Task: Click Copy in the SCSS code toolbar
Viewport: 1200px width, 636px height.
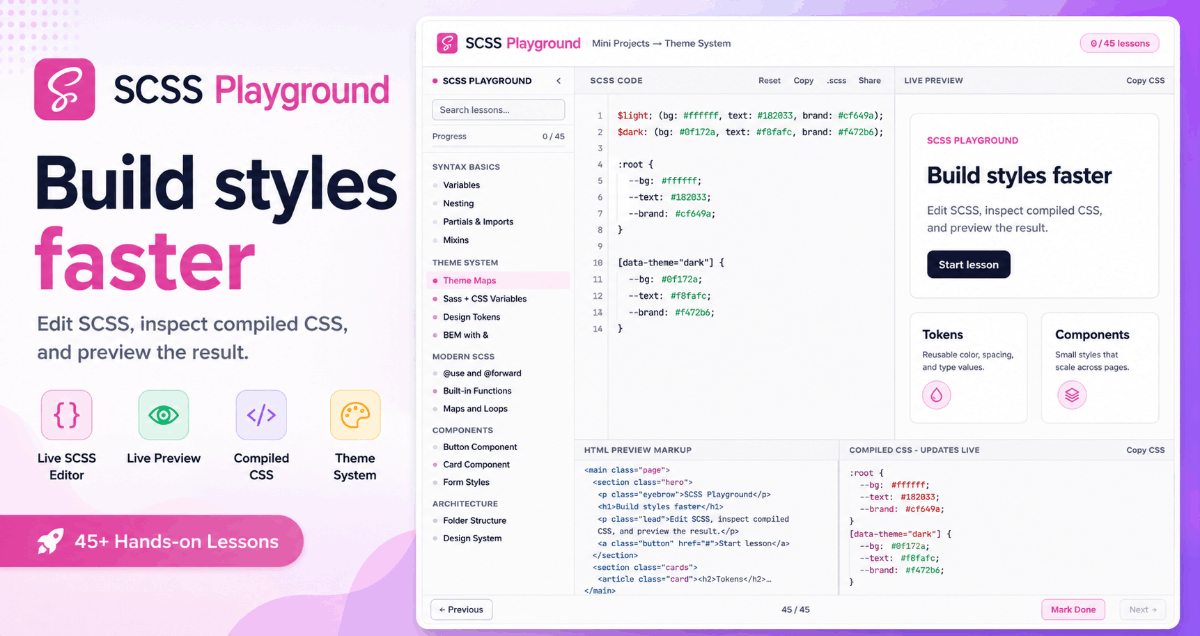Action: (803, 81)
